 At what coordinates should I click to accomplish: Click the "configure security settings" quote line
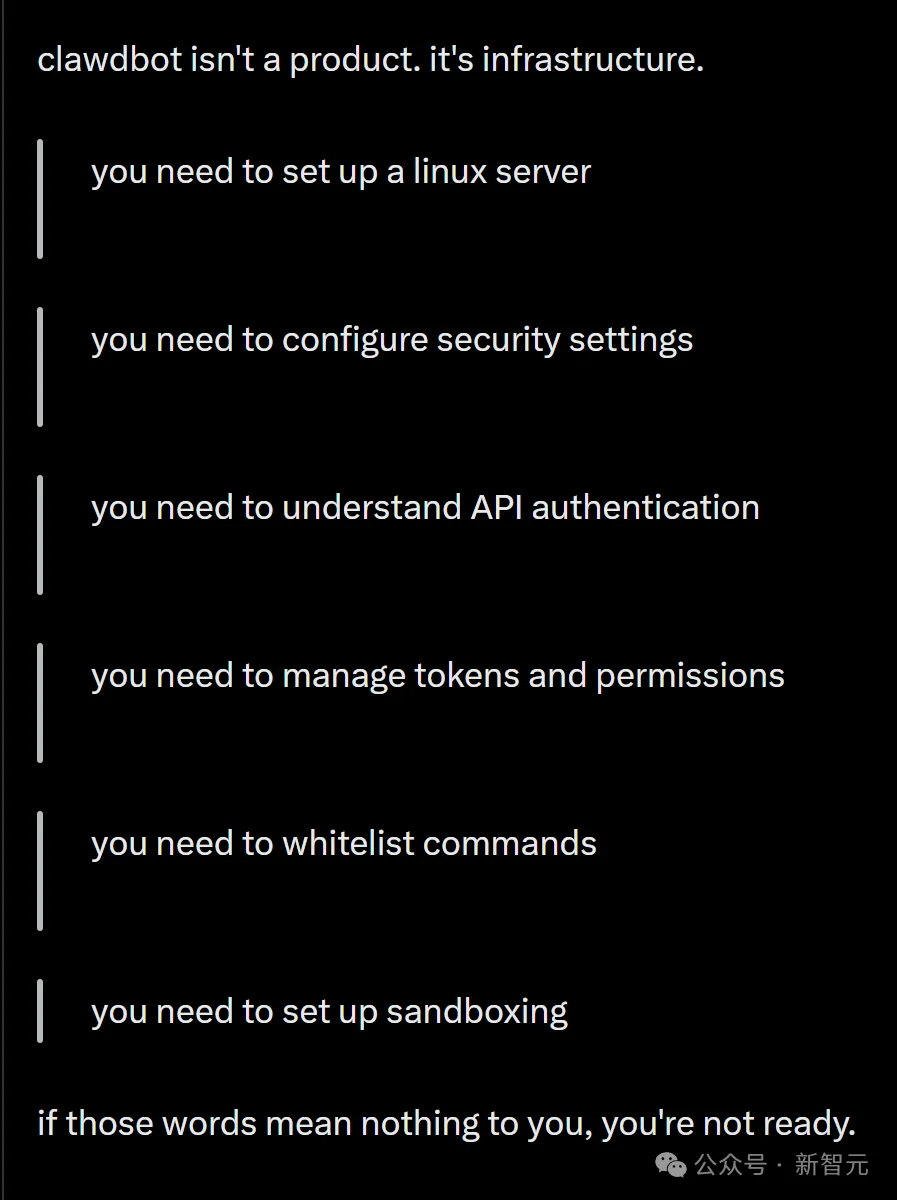(391, 340)
